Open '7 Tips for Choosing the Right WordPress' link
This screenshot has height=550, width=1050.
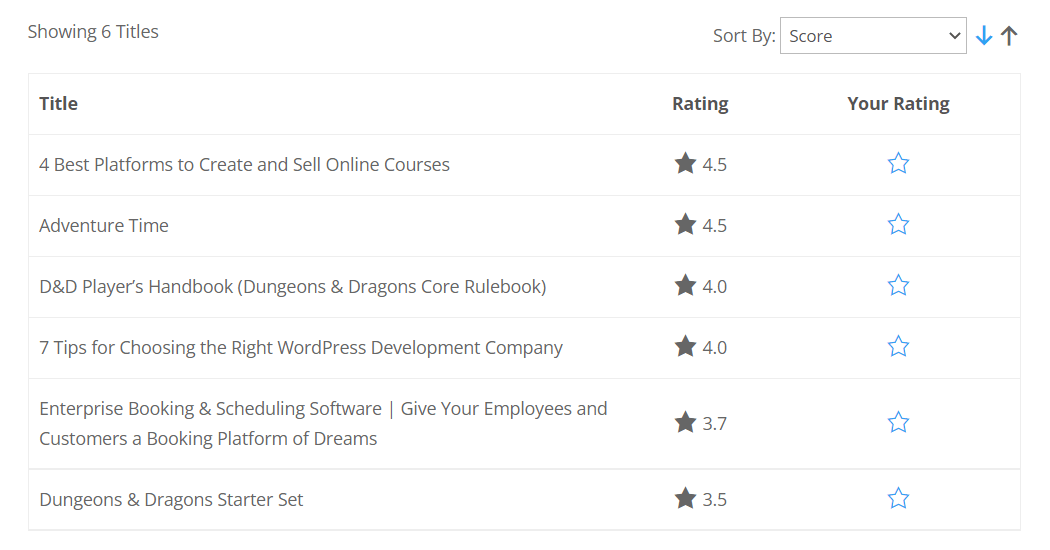point(300,348)
